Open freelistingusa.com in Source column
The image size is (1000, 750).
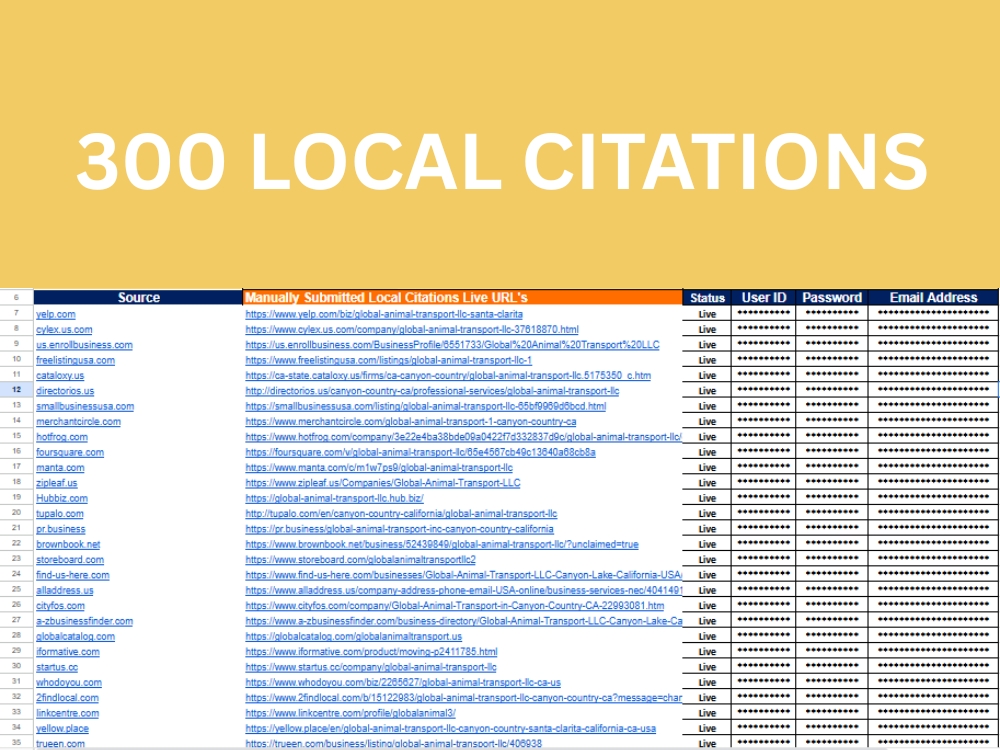(x=75, y=360)
